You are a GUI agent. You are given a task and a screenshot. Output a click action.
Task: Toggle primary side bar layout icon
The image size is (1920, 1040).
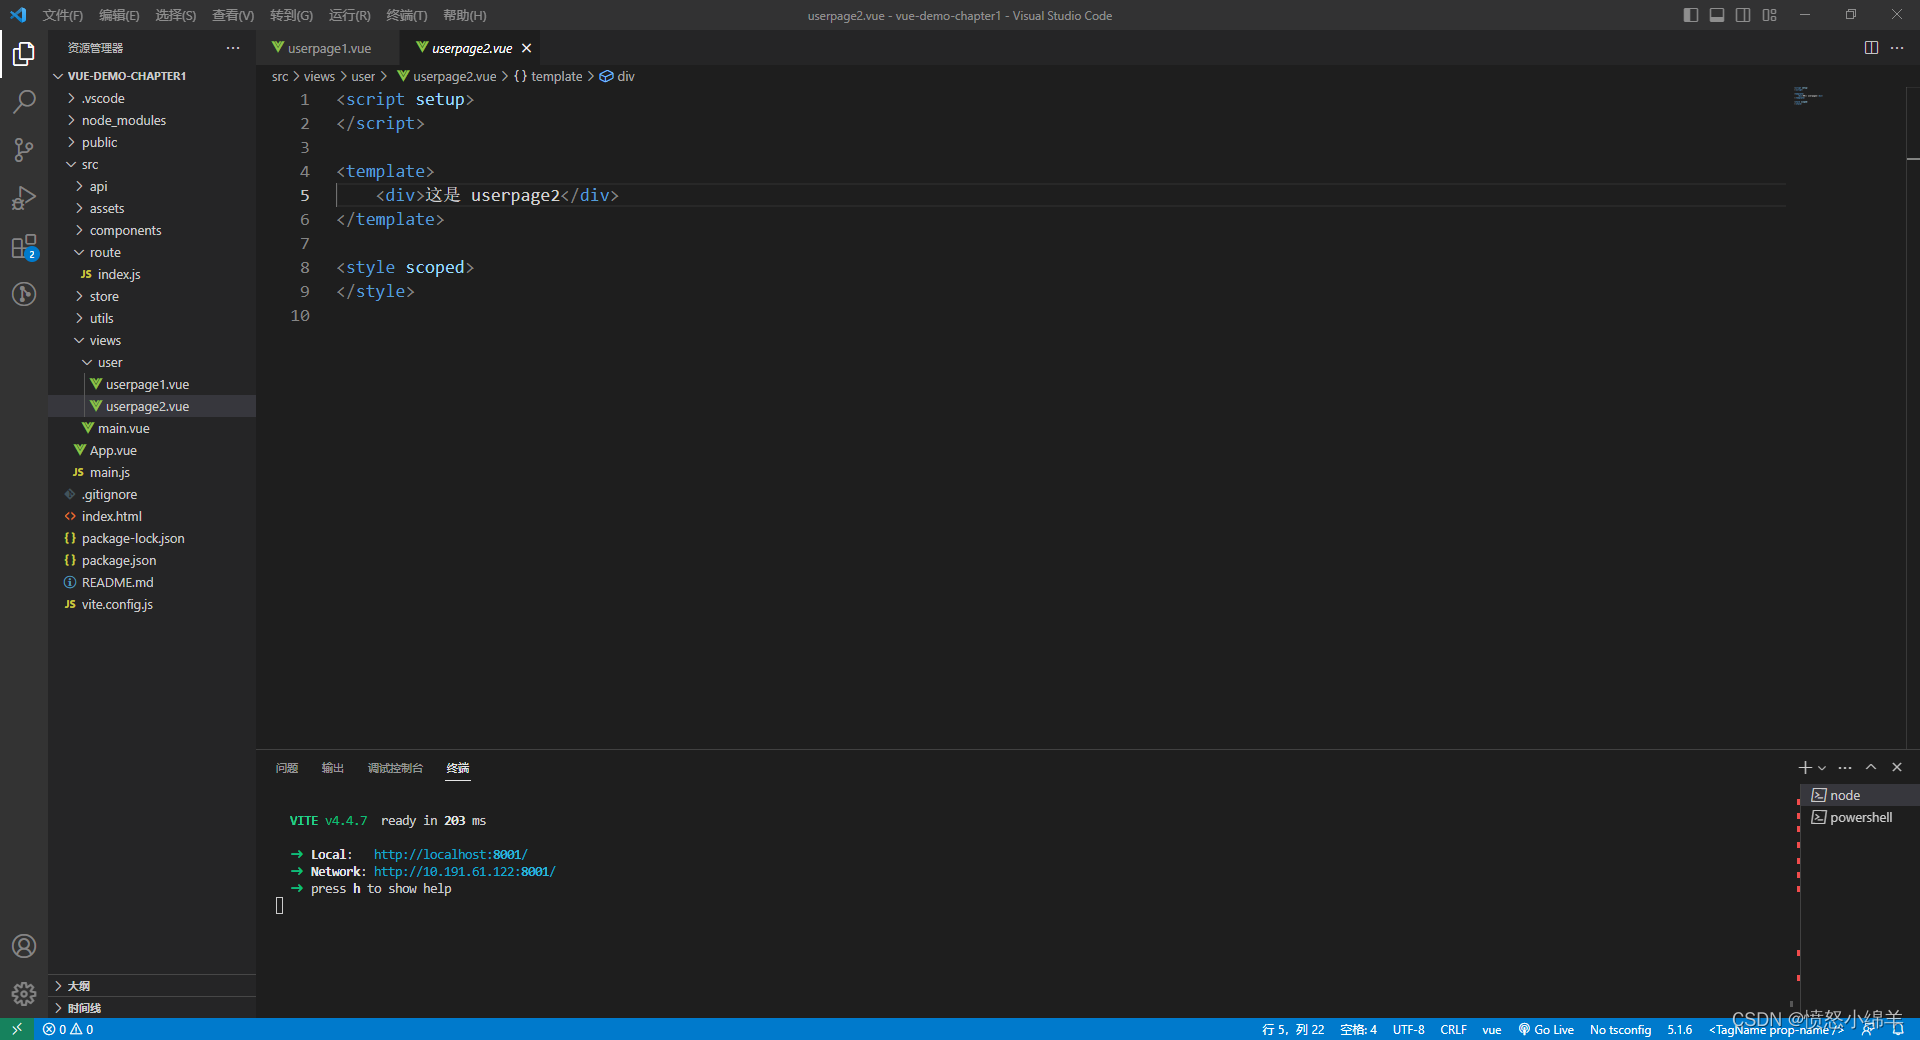1691,15
